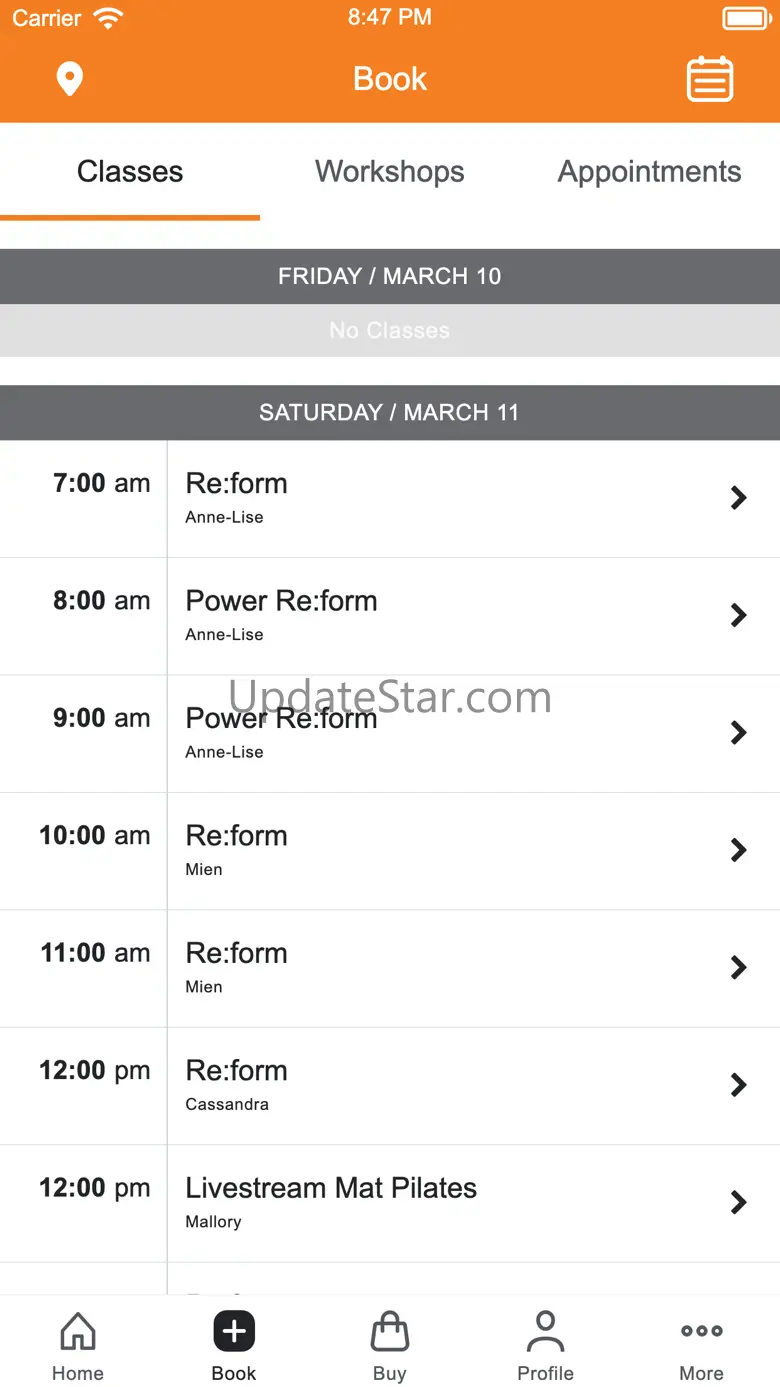The height and width of the screenshot is (1387, 780).
Task: Expand the 7:00 am Re:form chevron
Action: point(739,498)
